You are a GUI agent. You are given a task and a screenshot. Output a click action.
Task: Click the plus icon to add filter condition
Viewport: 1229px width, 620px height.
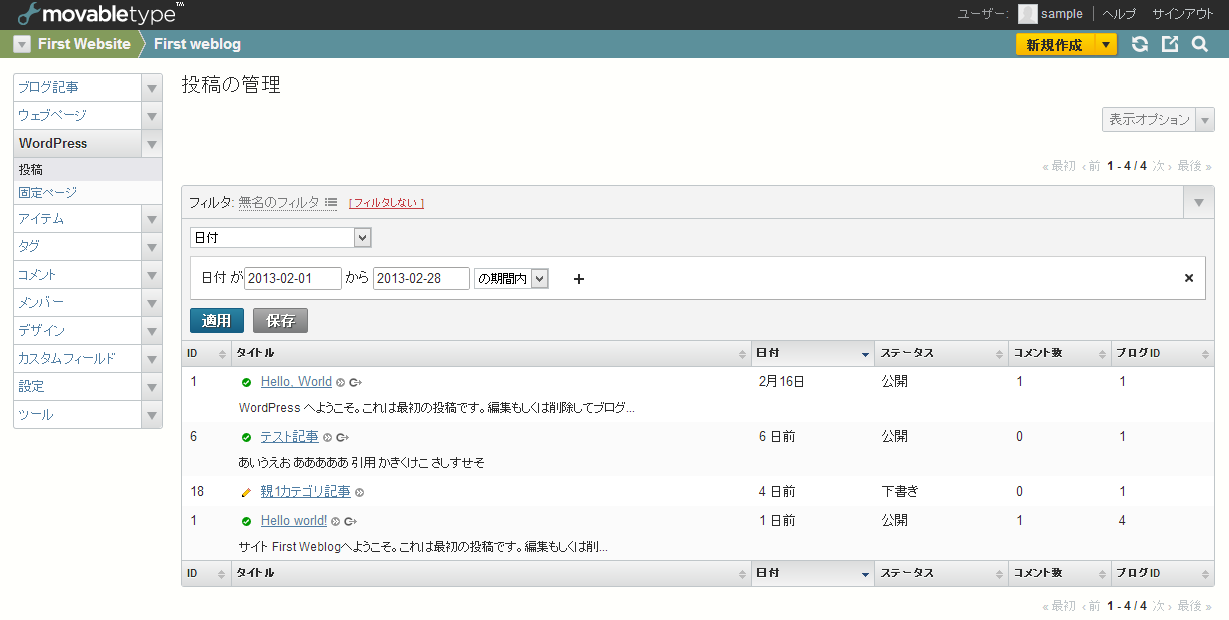pyautogui.click(x=578, y=279)
